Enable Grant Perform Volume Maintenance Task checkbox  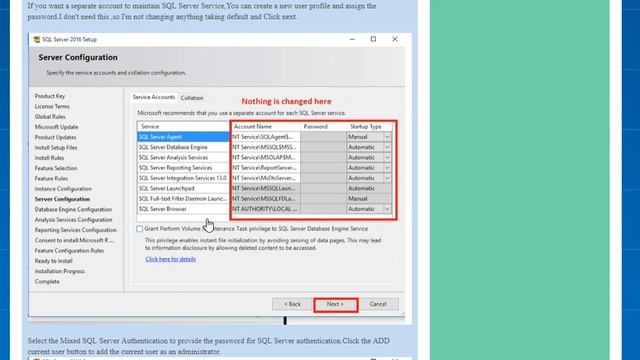coord(140,229)
